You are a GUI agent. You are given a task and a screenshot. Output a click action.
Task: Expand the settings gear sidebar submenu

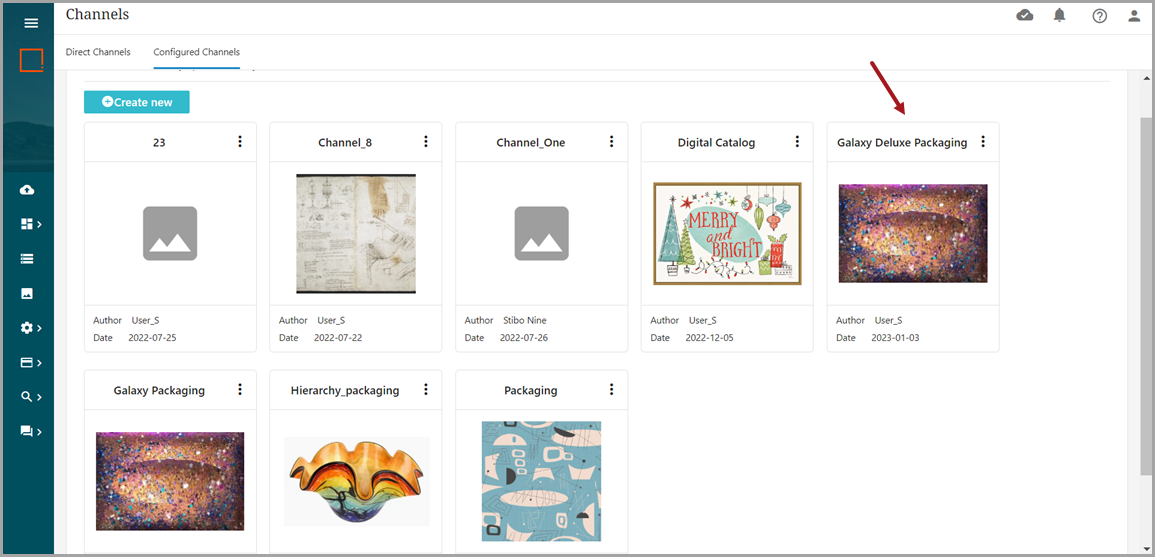point(30,327)
